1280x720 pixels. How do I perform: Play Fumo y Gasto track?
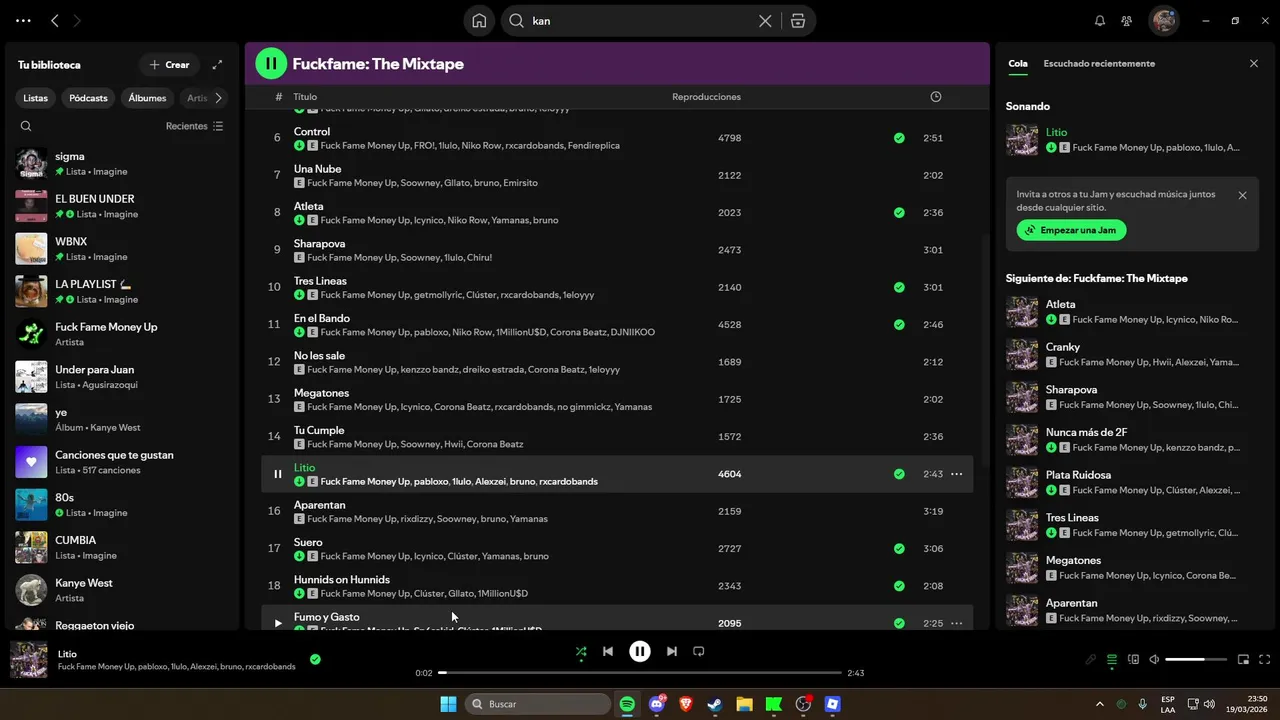278,623
